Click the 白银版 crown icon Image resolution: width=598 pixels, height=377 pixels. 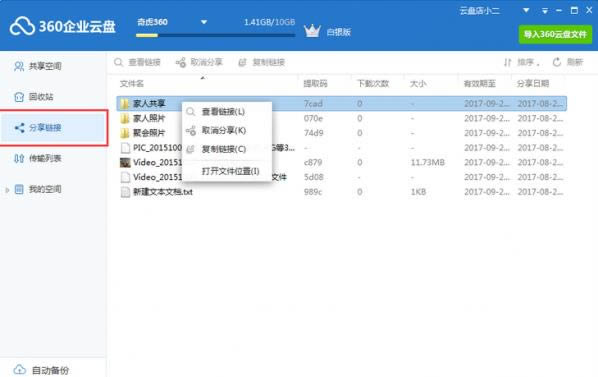tap(312, 31)
